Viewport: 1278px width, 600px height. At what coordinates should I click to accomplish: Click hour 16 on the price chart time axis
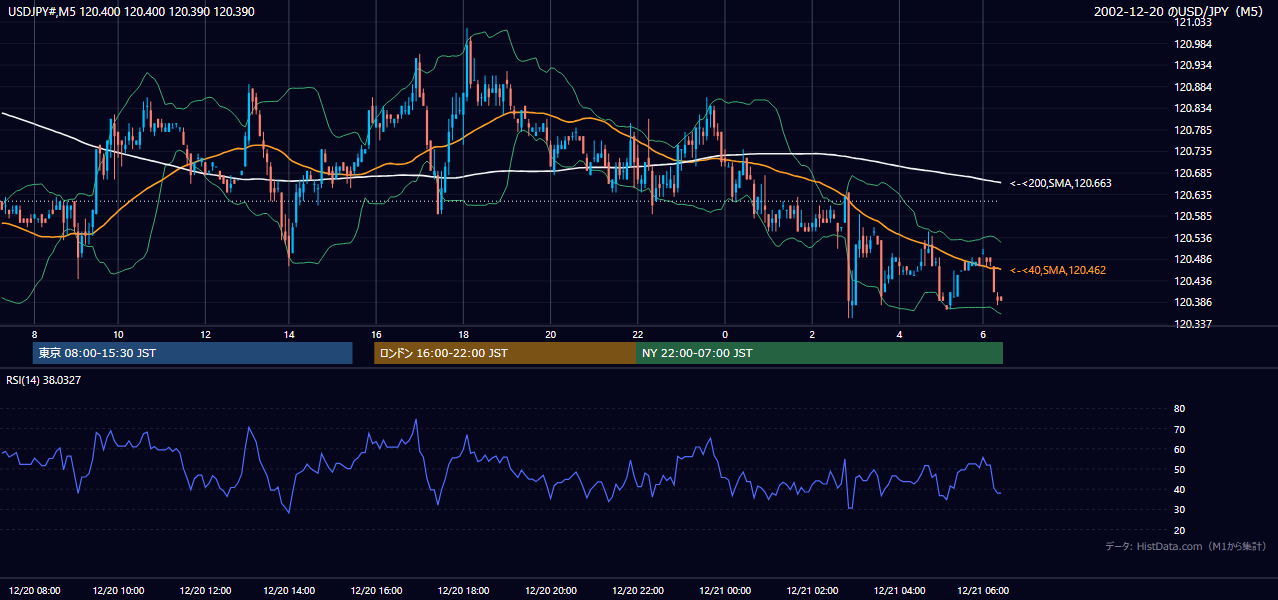pyautogui.click(x=377, y=335)
